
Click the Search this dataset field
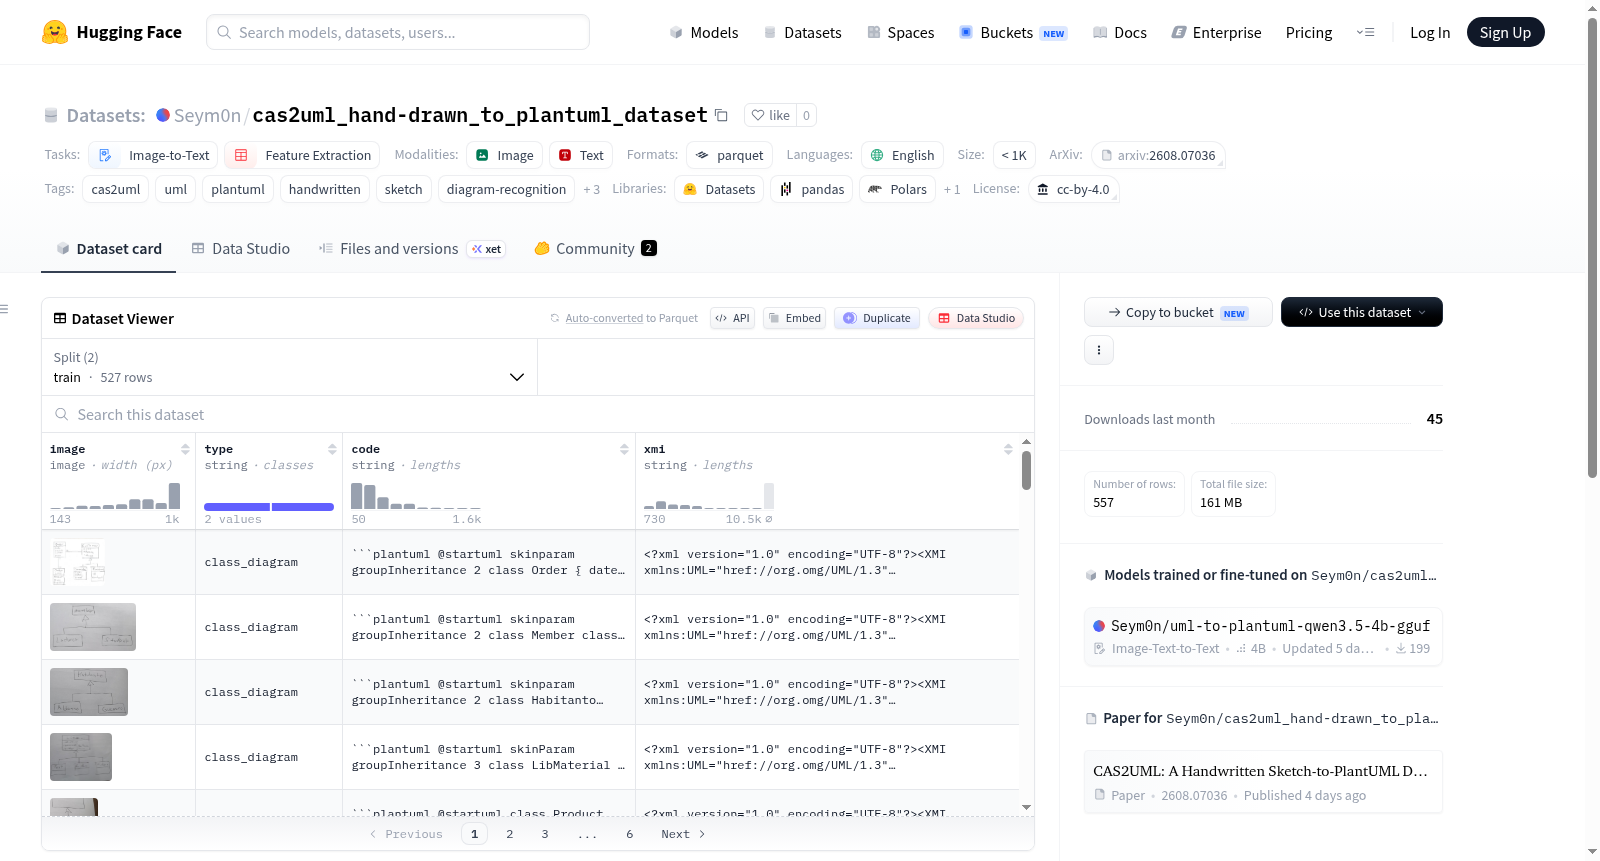tap(538, 414)
